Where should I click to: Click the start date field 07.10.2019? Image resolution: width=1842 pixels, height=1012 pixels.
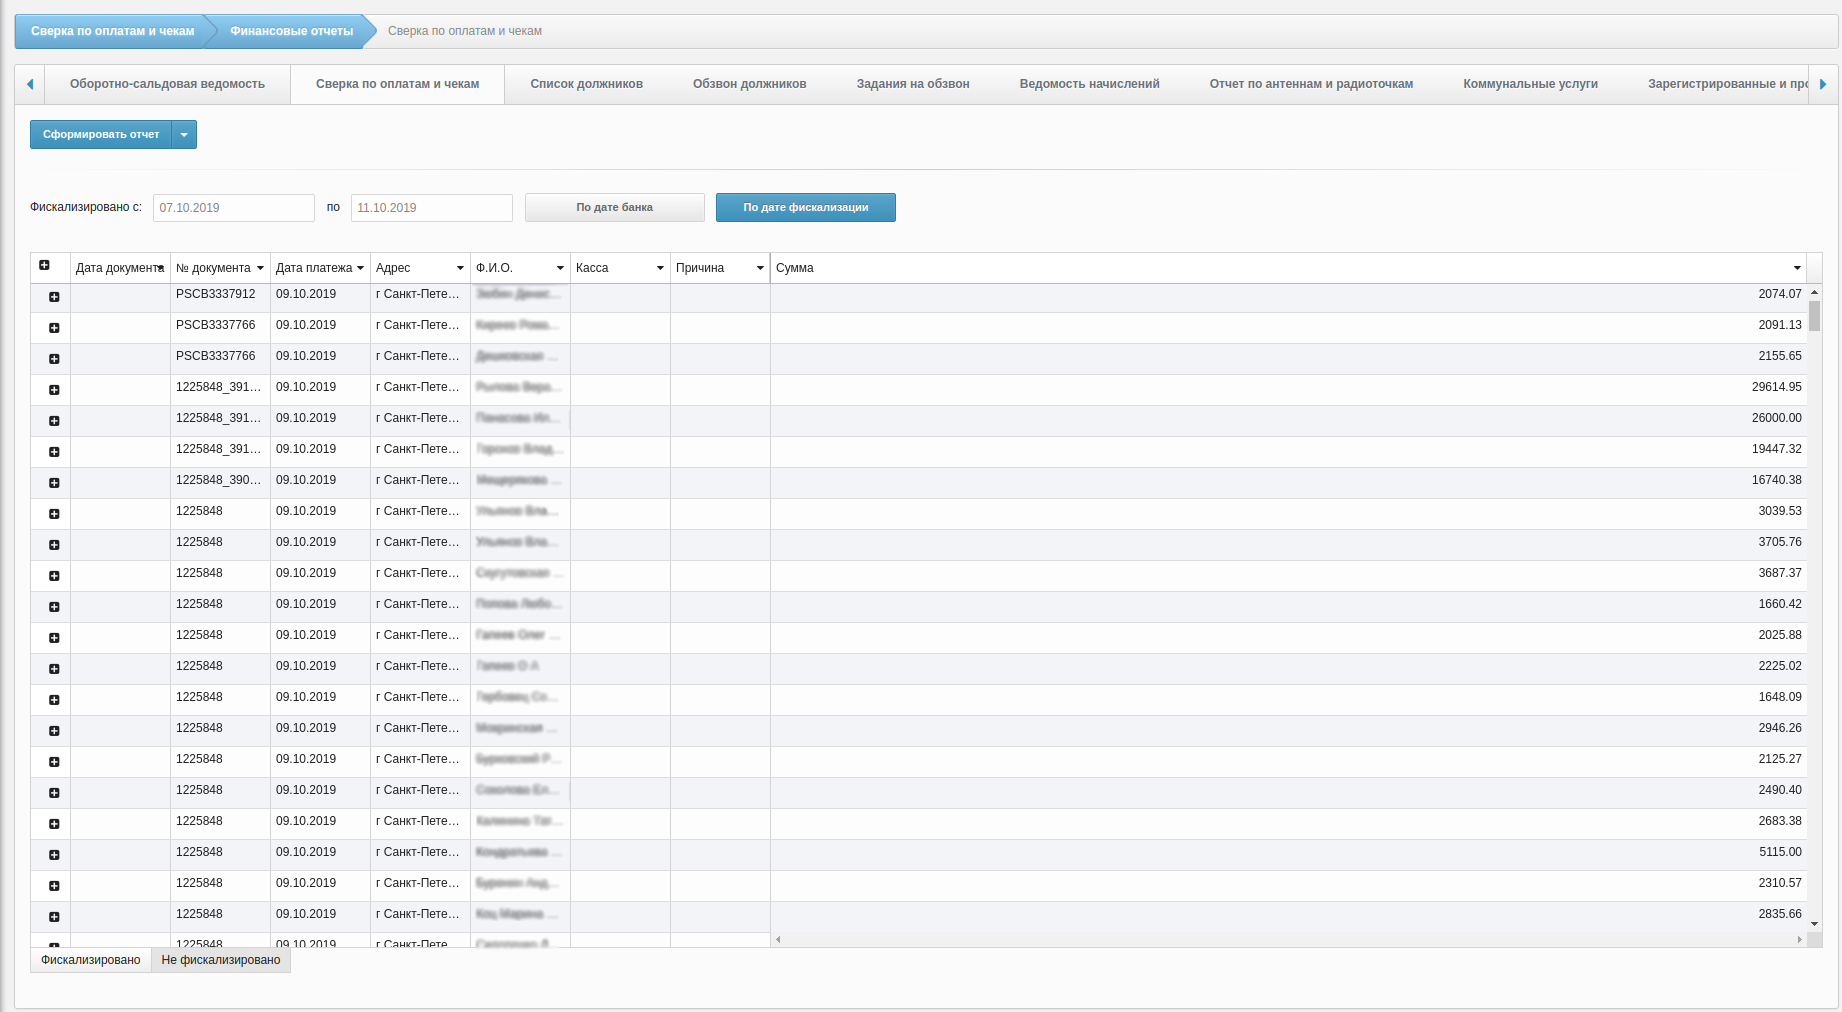point(233,208)
